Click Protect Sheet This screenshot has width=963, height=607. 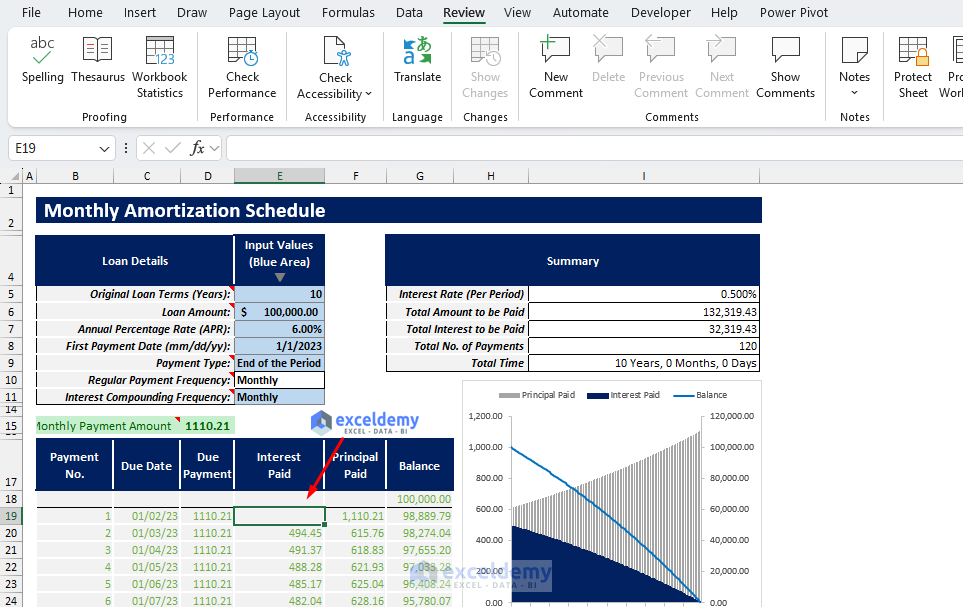point(912,65)
